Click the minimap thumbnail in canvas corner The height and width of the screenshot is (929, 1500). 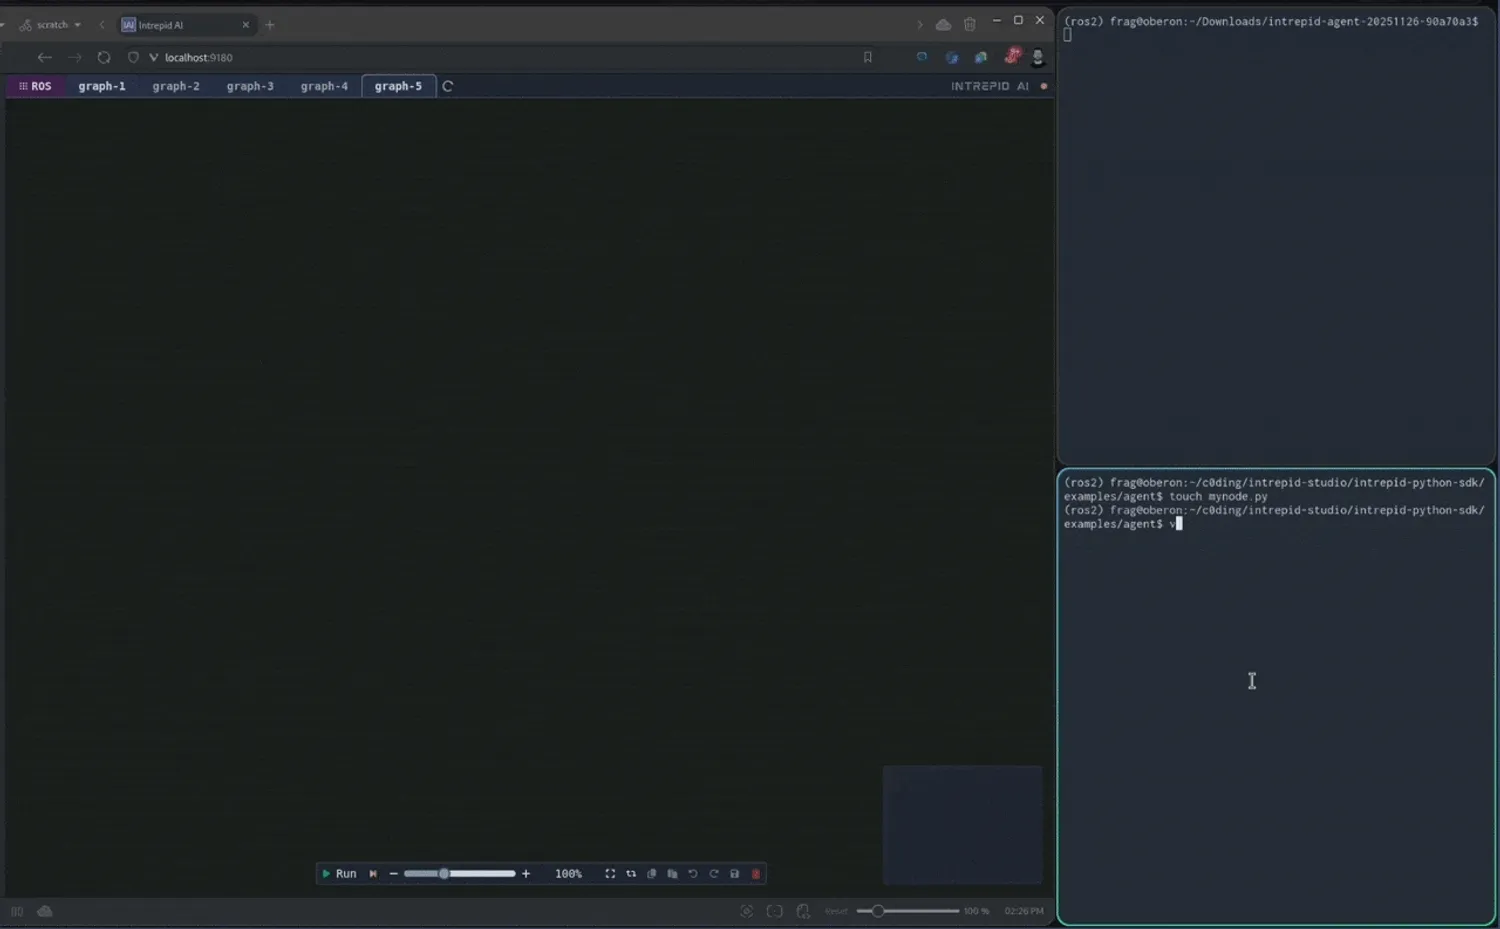point(962,825)
